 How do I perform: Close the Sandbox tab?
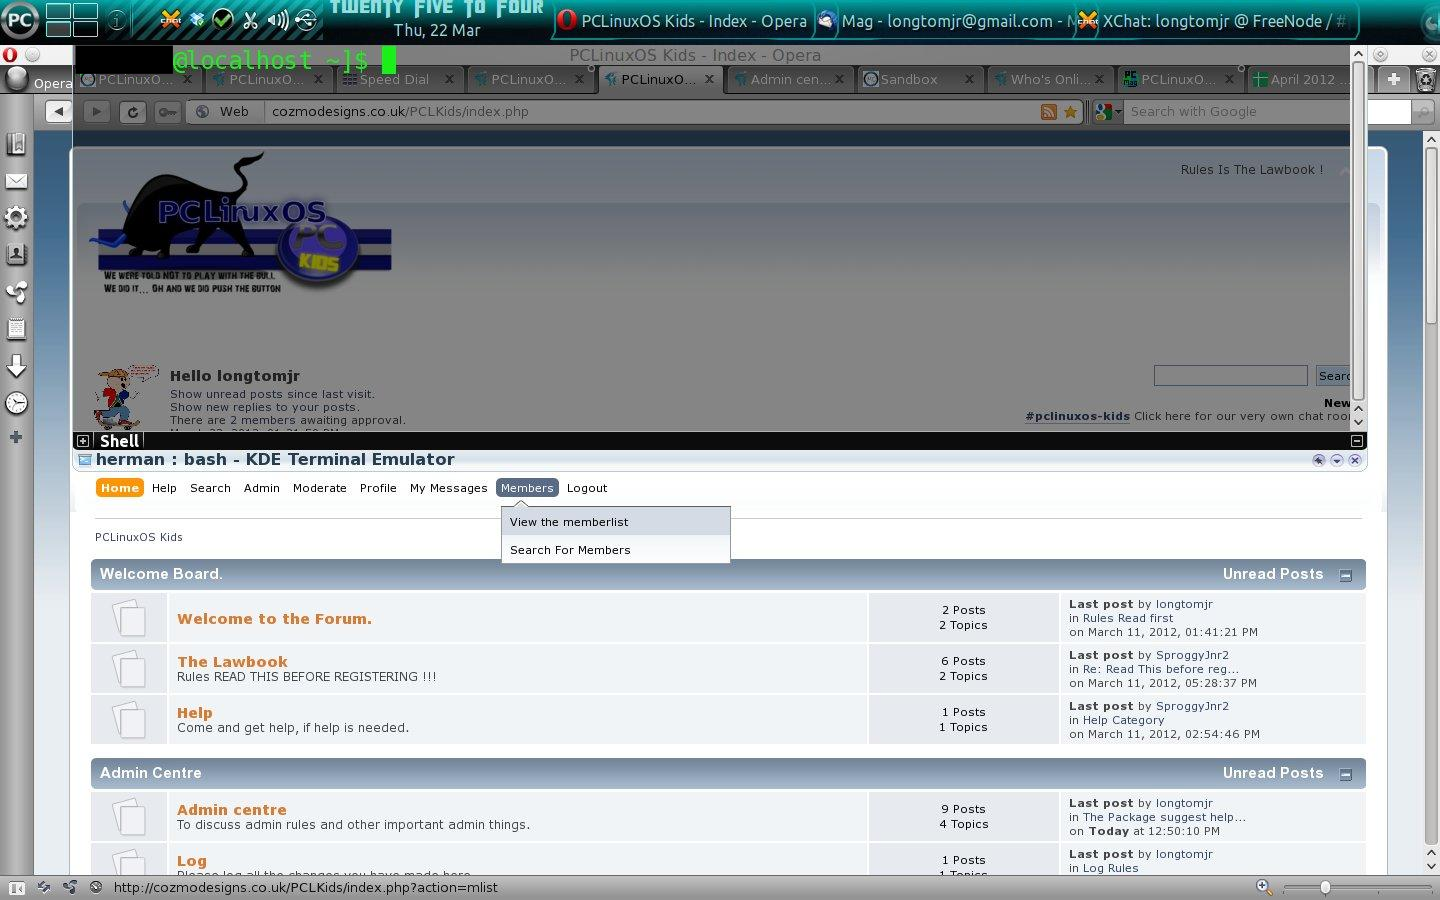point(969,79)
